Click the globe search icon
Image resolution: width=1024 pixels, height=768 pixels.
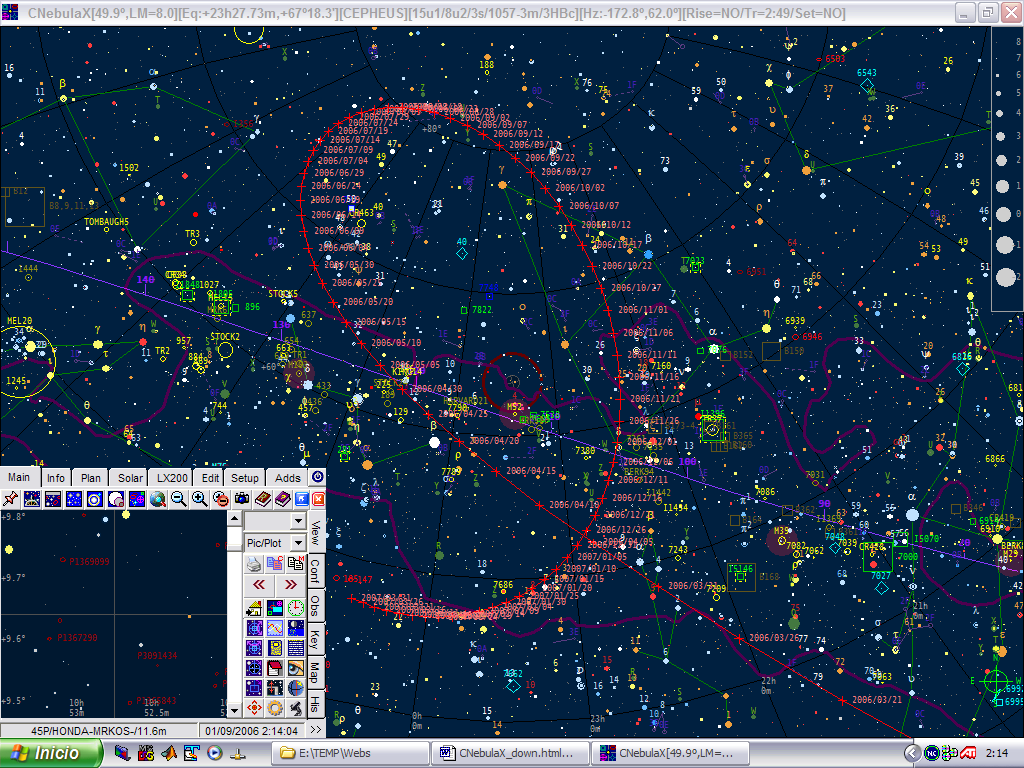pyautogui.click(x=157, y=499)
